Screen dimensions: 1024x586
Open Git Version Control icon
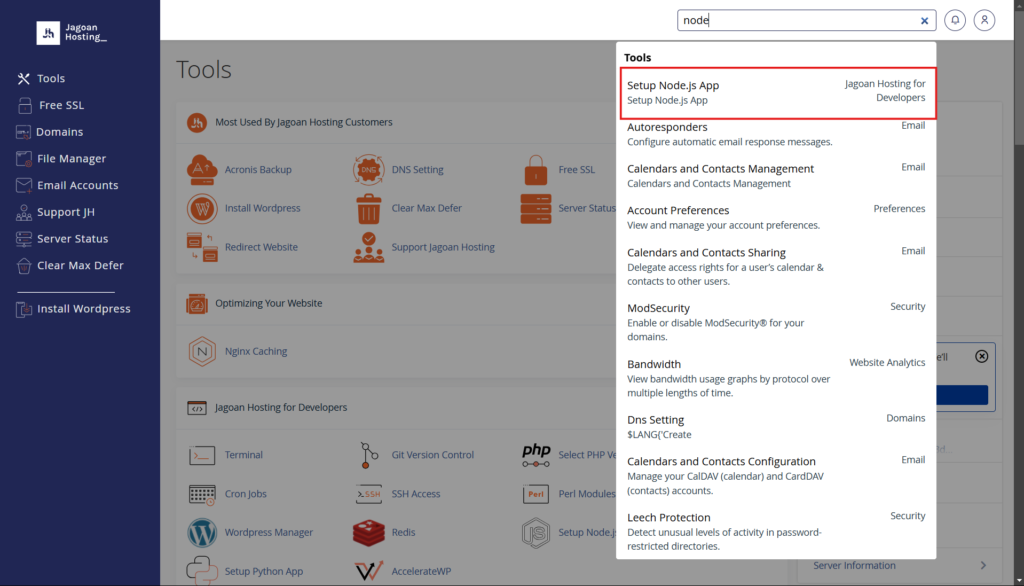tap(369, 455)
